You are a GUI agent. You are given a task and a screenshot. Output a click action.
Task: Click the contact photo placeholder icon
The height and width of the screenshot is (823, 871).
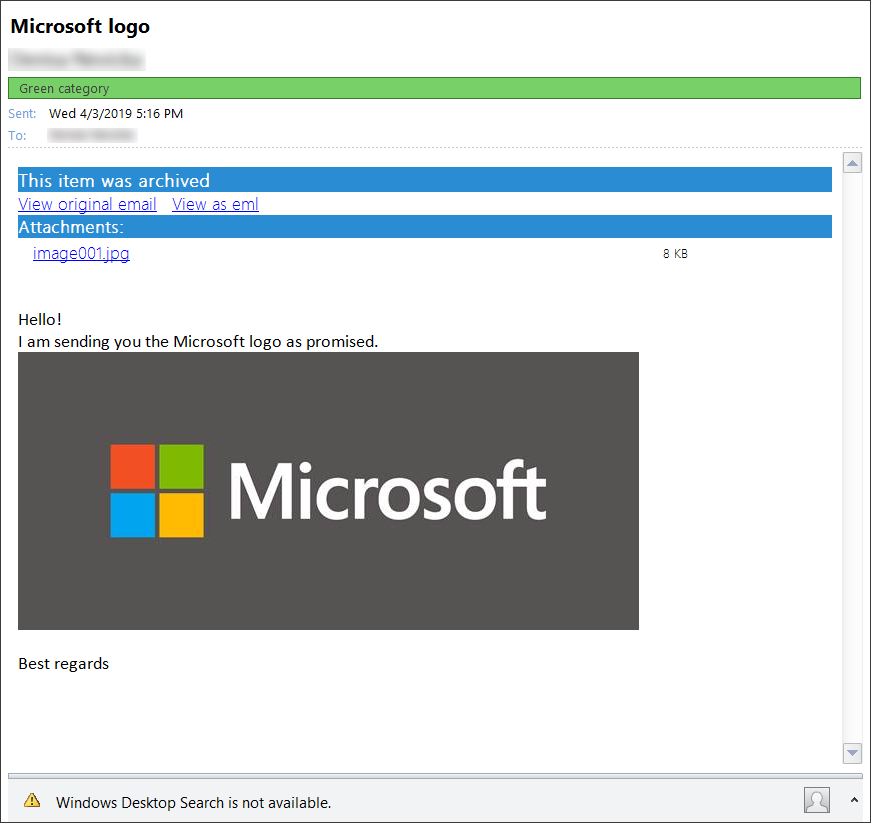tap(817, 800)
